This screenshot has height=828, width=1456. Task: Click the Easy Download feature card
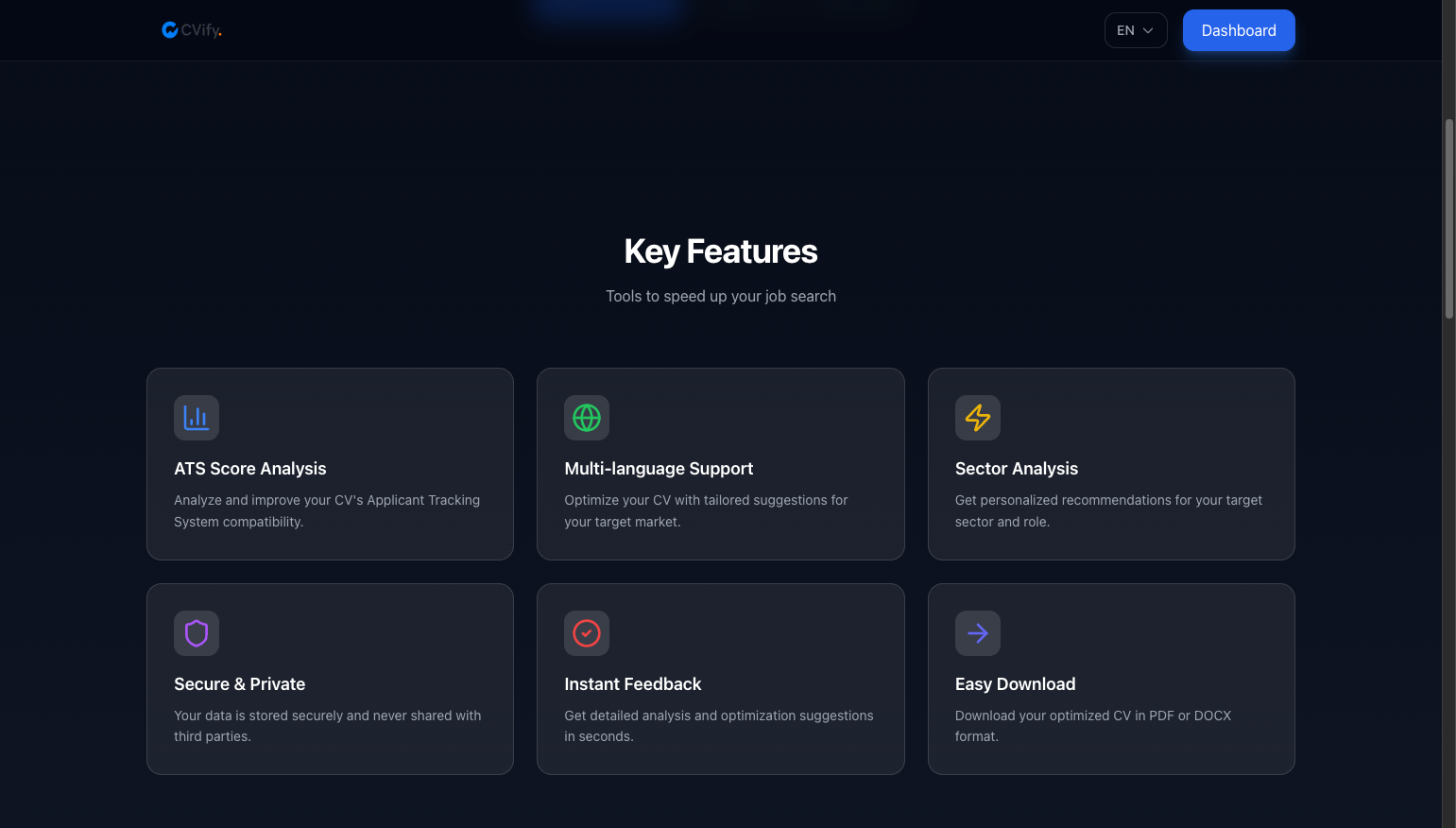[1111, 678]
